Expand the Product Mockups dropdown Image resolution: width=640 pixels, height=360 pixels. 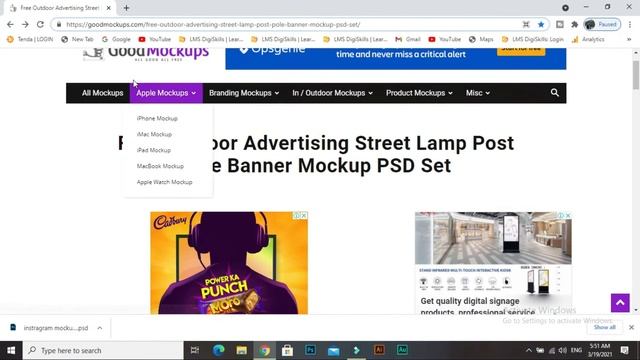pos(419,93)
